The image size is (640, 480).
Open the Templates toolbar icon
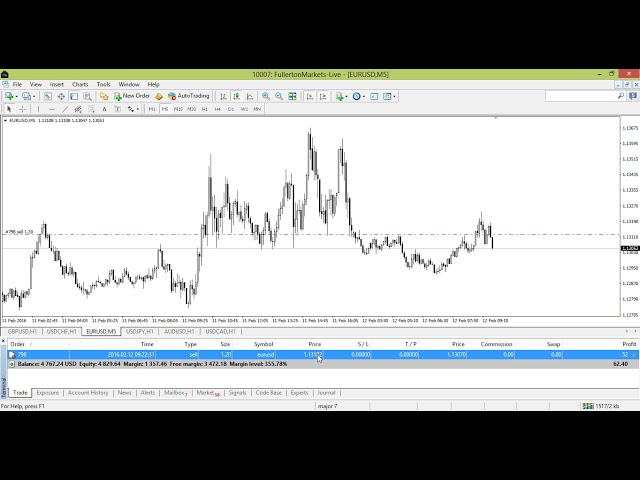click(x=387, y=96)
